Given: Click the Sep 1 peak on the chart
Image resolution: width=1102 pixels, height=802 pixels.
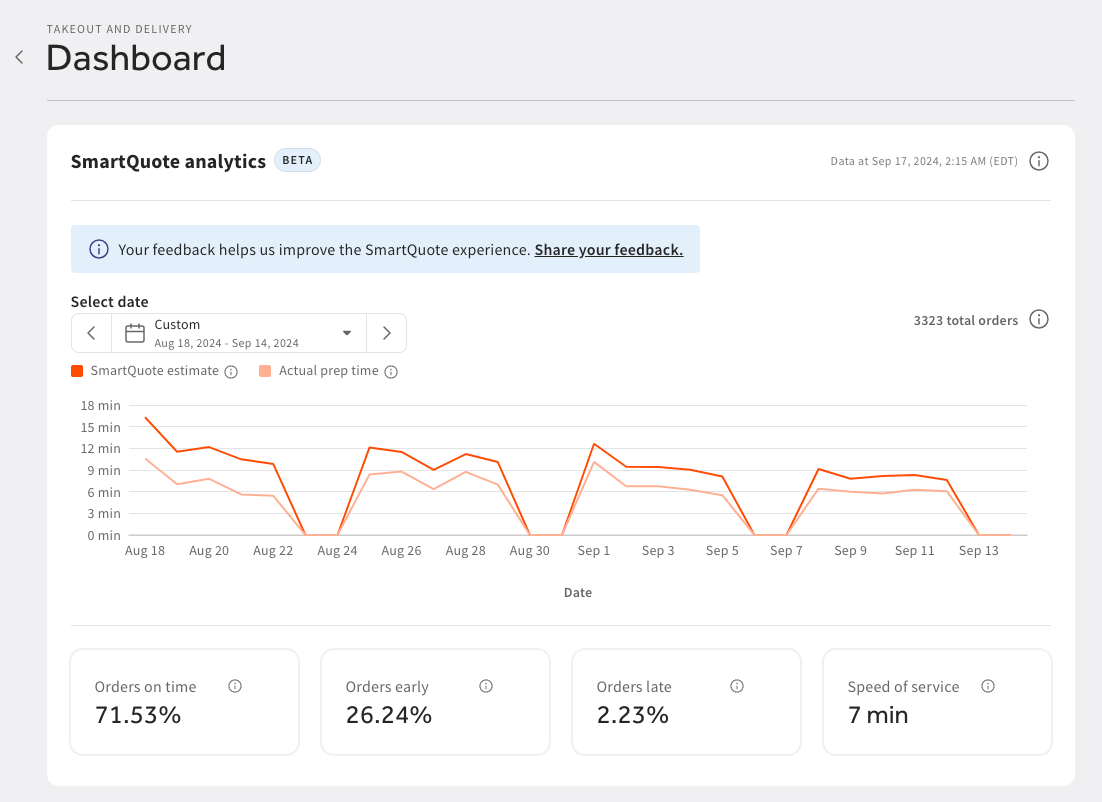Looking at the screenshot, I should [594, 444].
